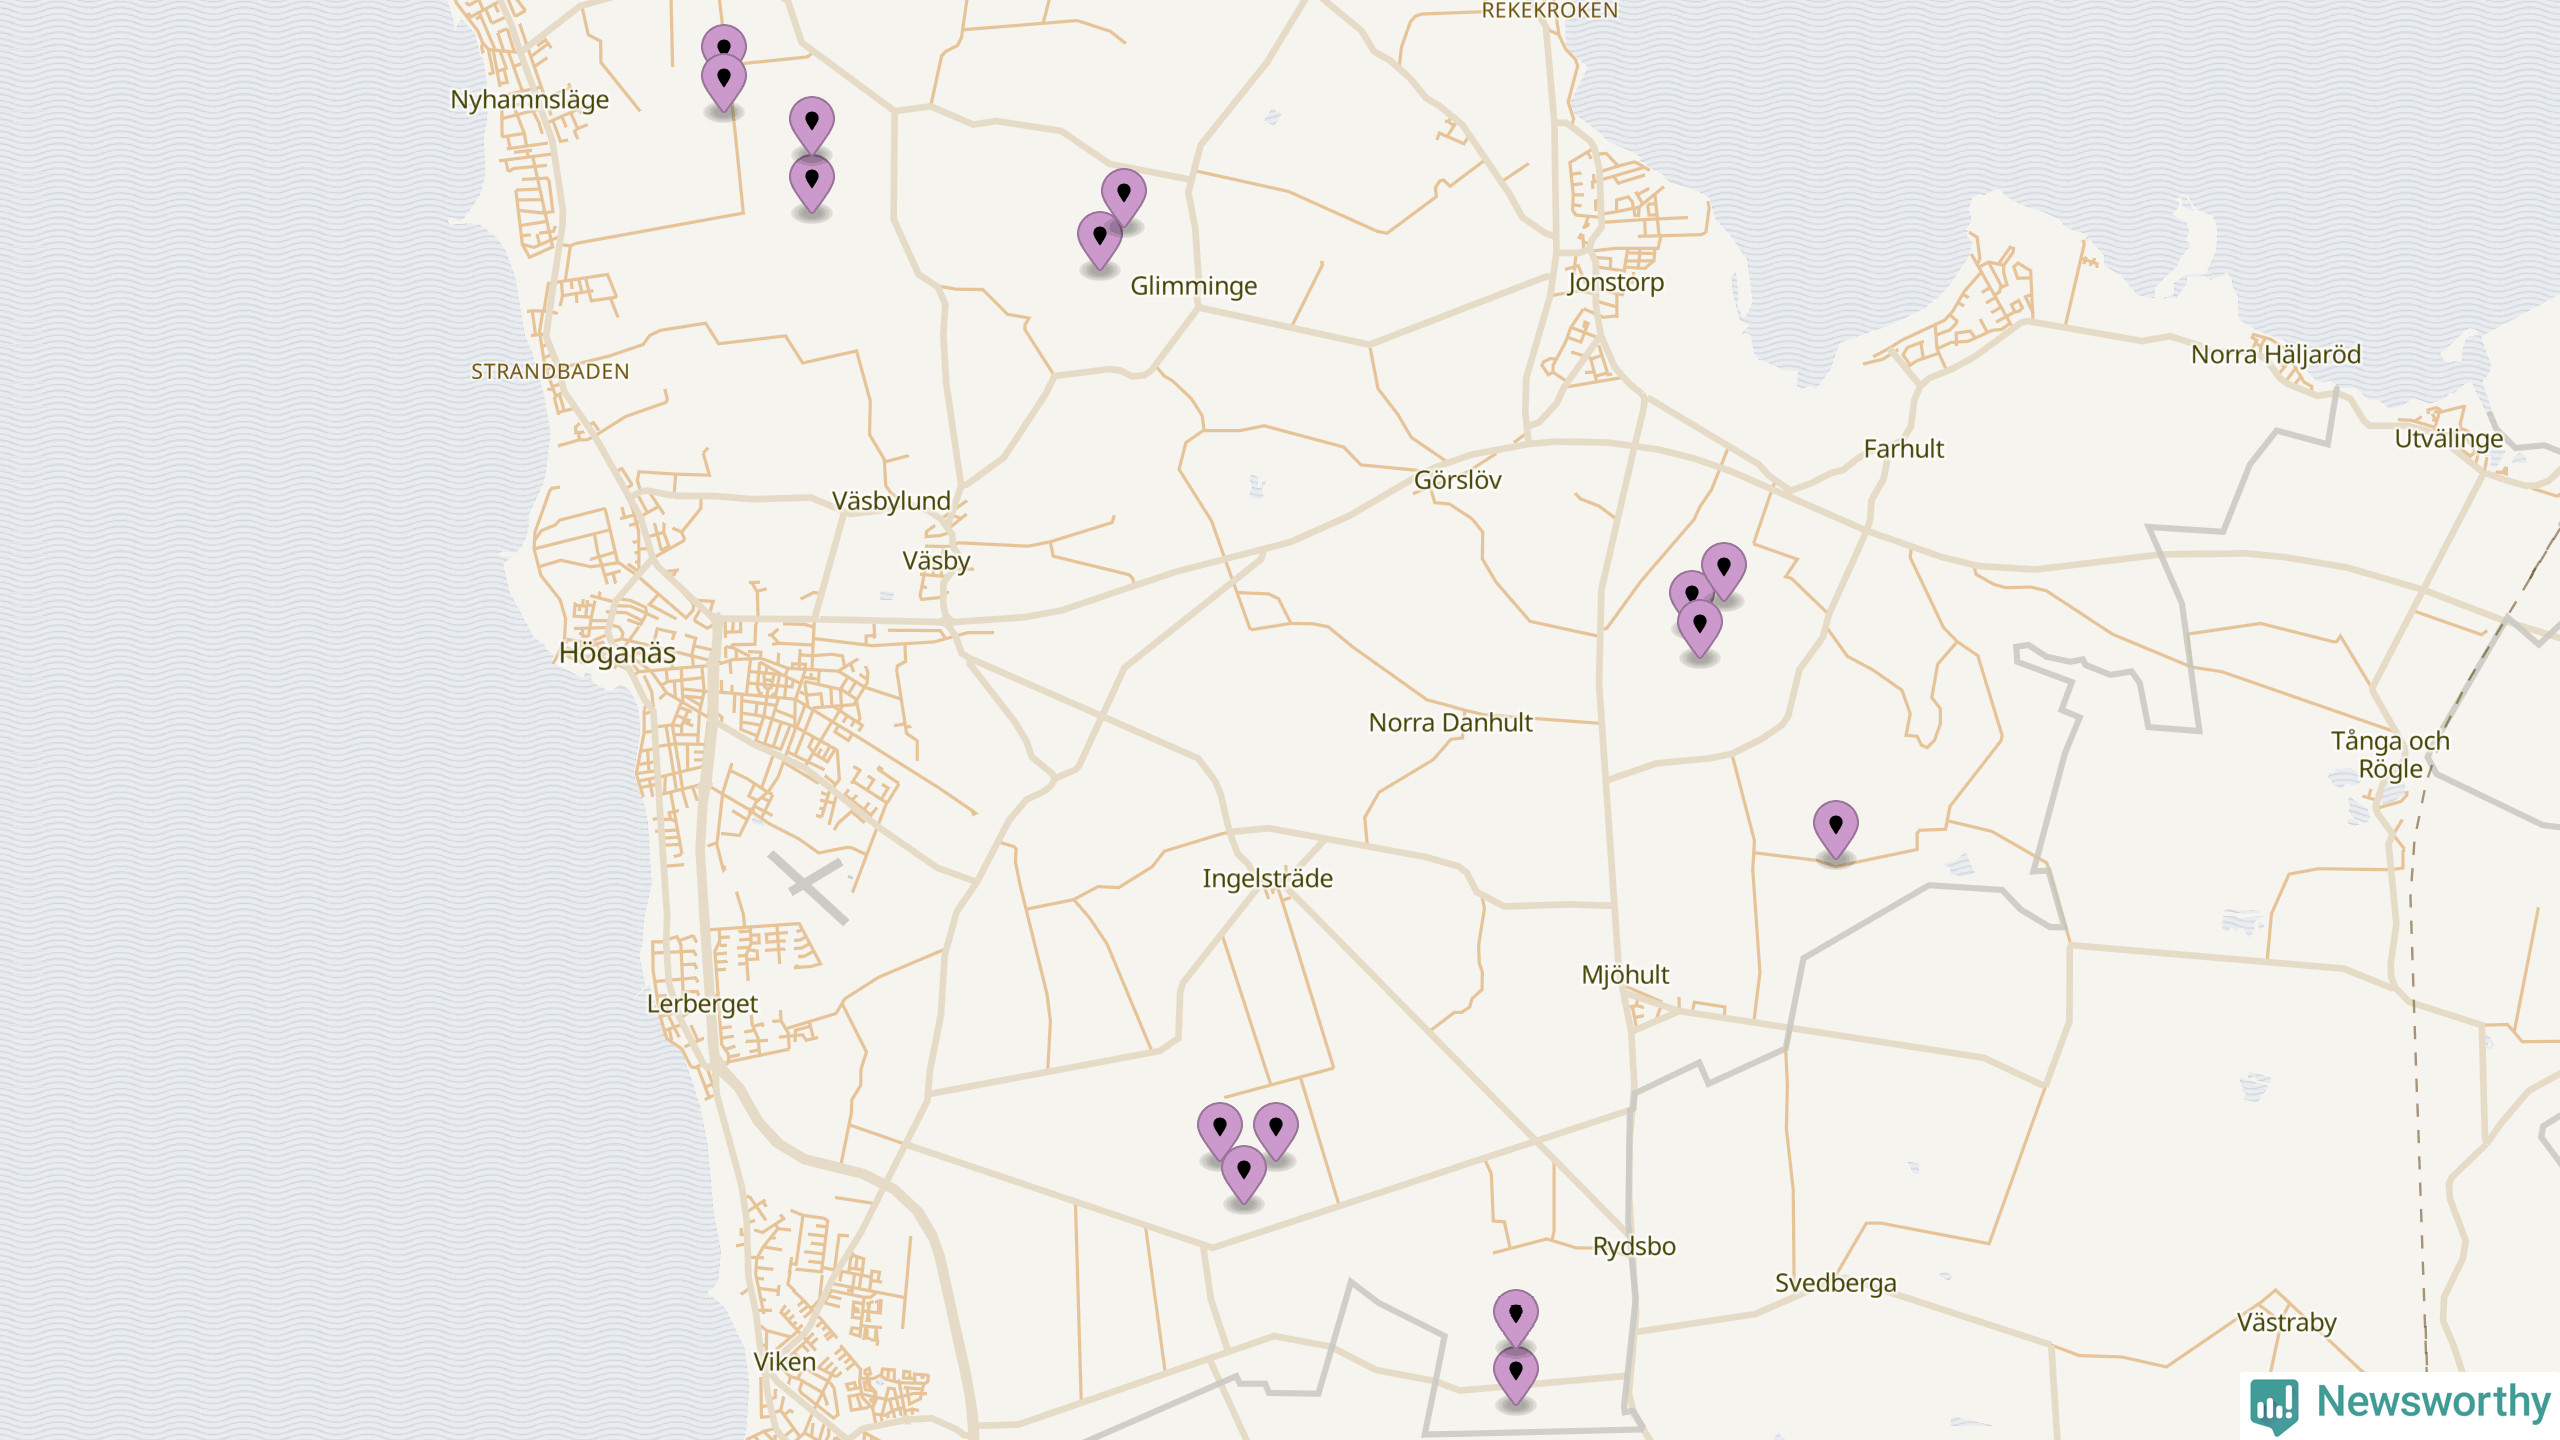Click the Viken place label
The image size is (2560, 1440).
click(785, 1362)
